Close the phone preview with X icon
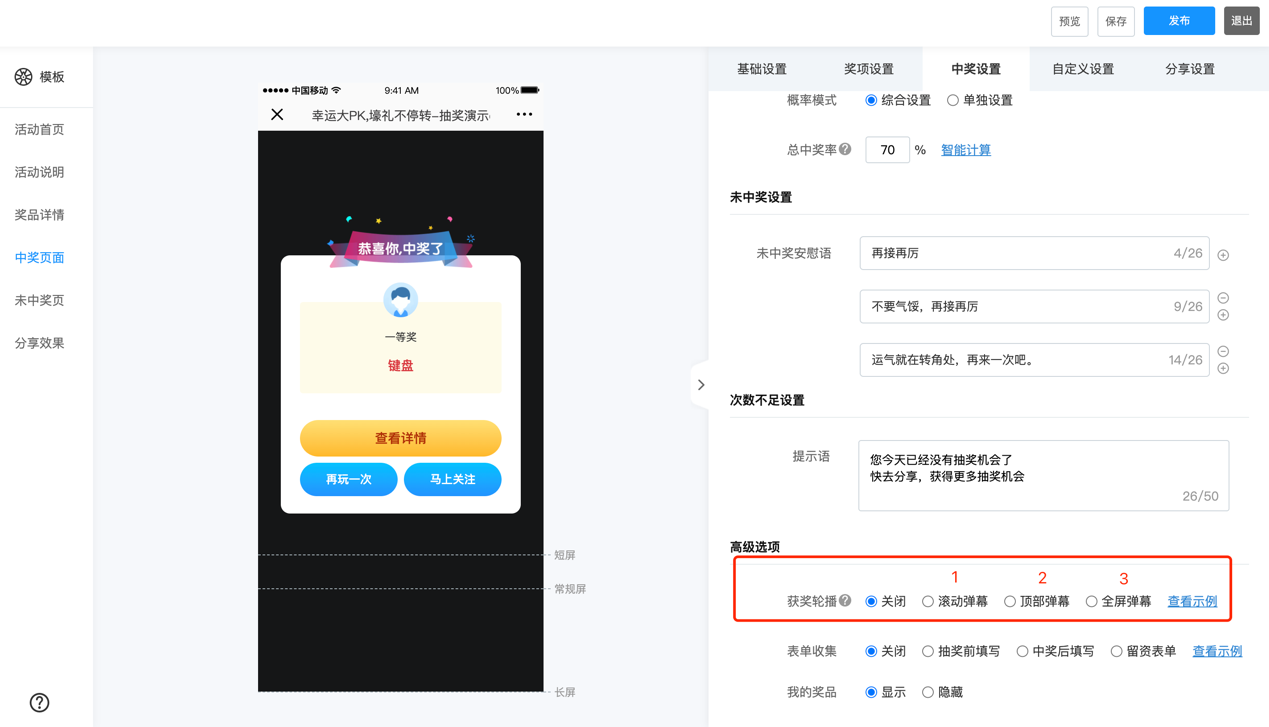The image size is (1269, 727). point(277,115)
